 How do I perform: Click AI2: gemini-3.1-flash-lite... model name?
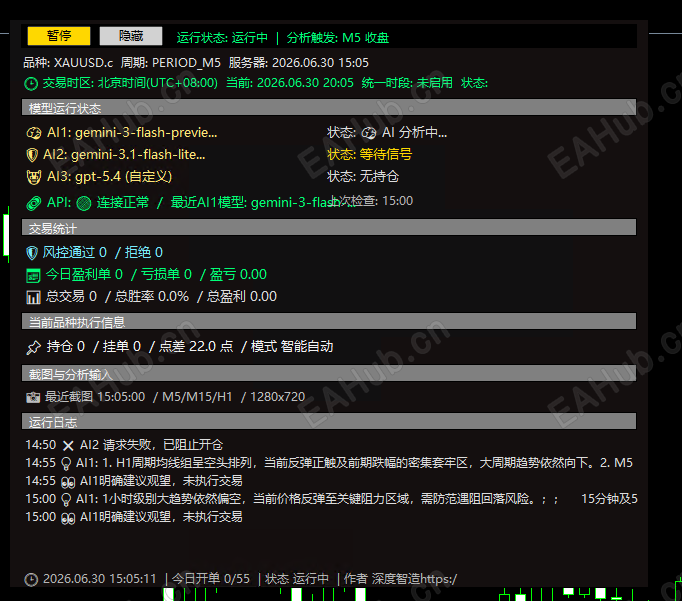pos(124,154)
